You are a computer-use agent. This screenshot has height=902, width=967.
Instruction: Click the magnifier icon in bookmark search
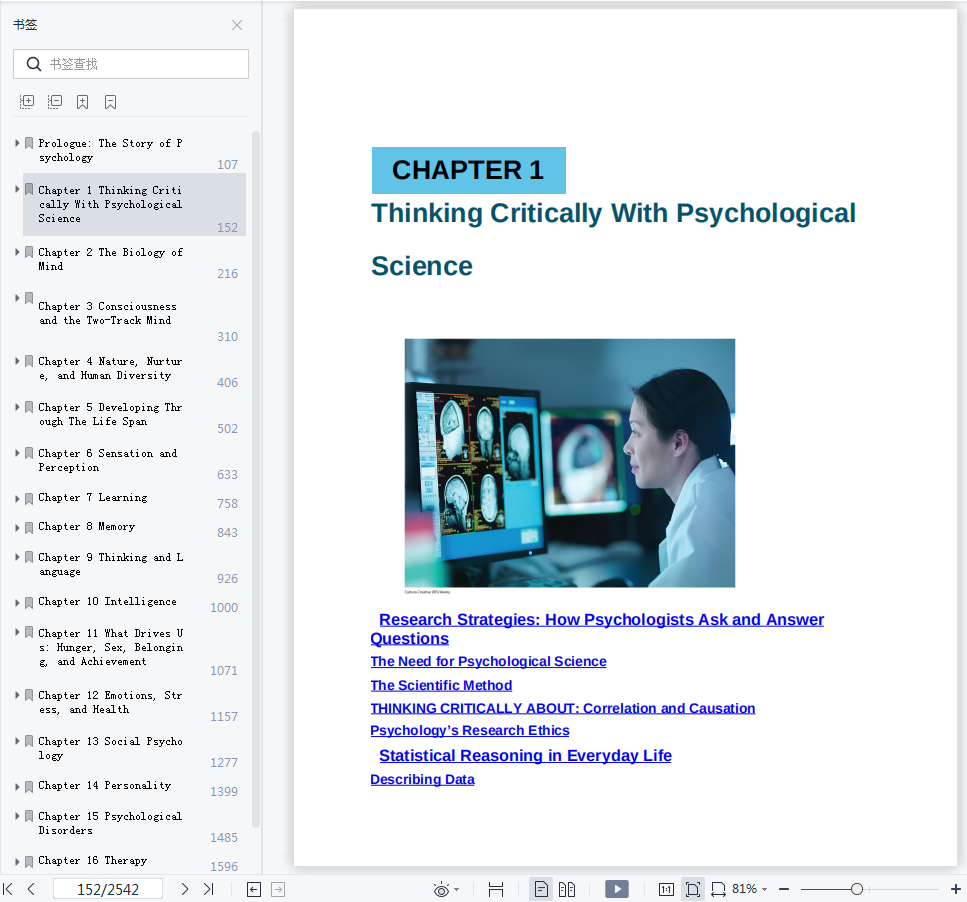click(34, 64)
